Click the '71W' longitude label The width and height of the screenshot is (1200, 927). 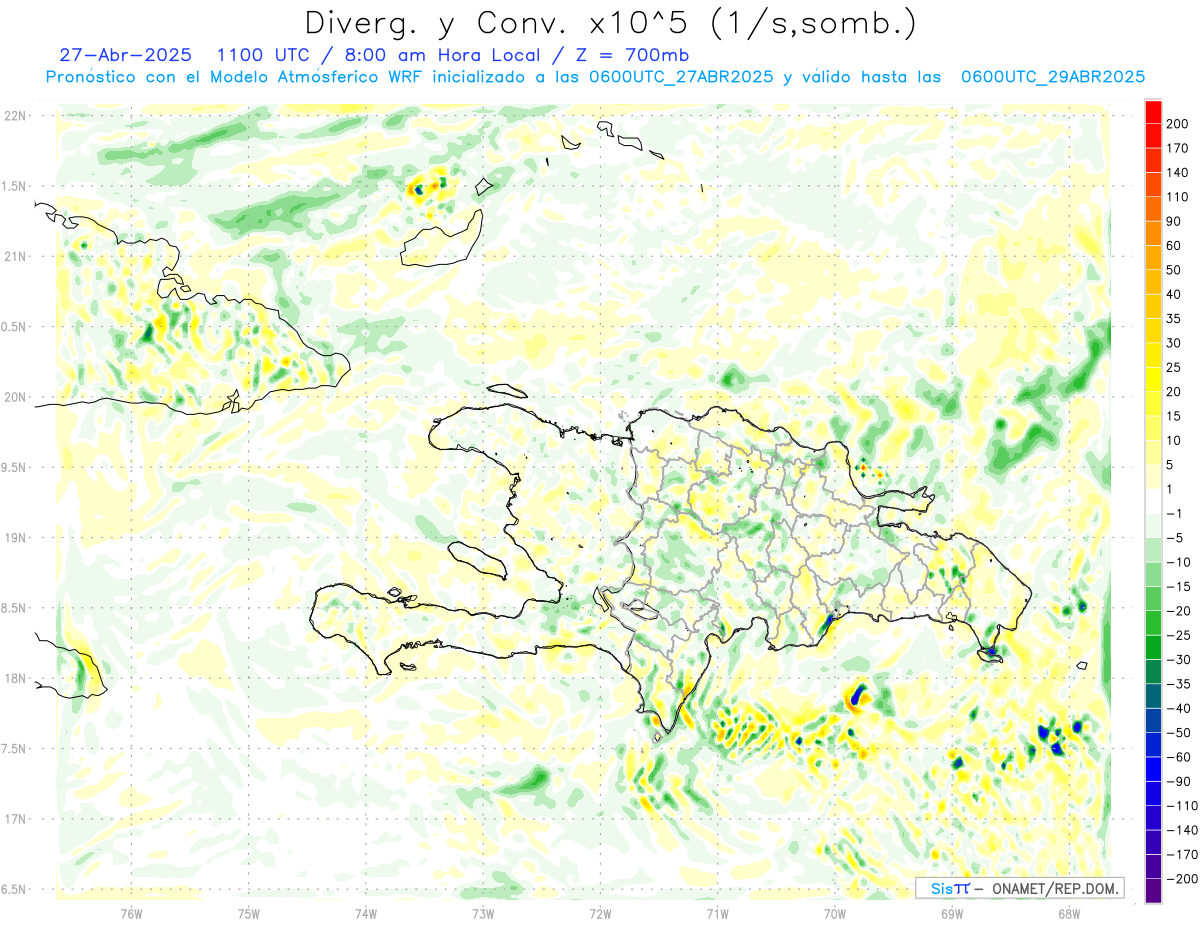click(717, 913)
